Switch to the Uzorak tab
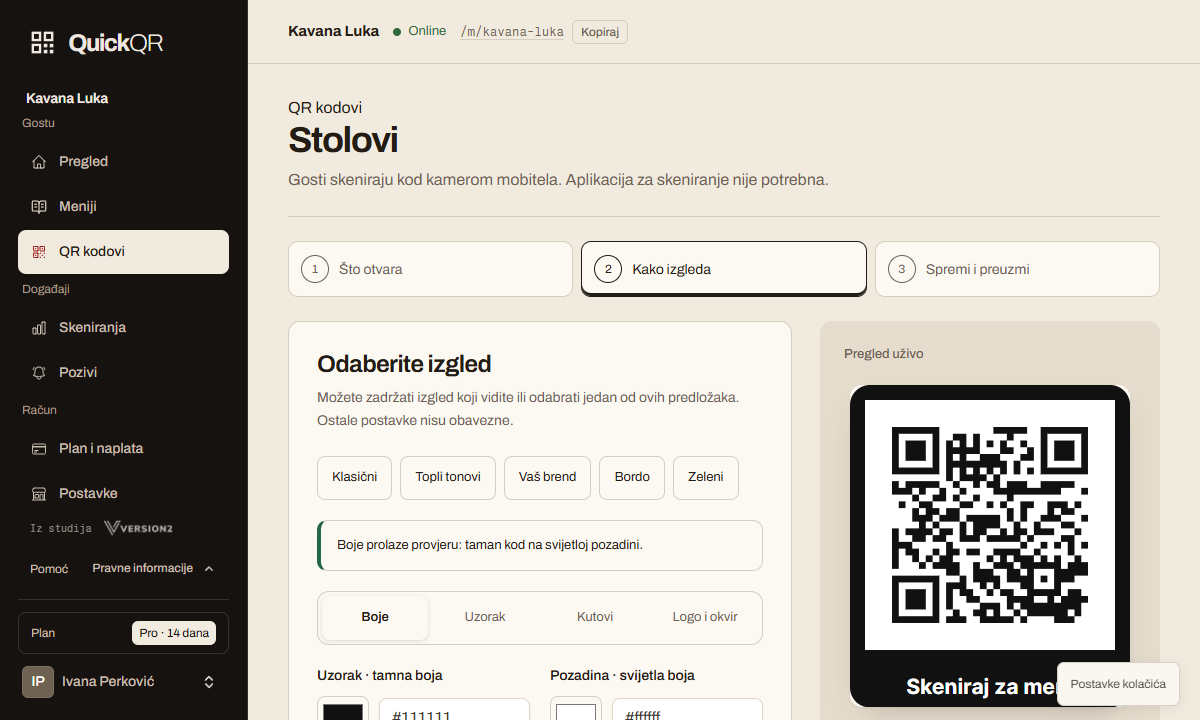Screen dimensions: 1200x720 [x=485, y=617]
